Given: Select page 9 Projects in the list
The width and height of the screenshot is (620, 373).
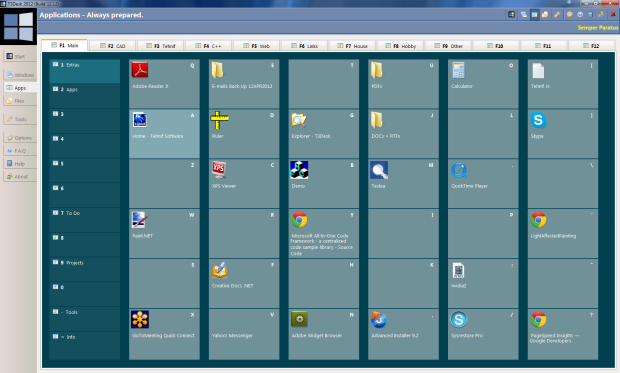Looking at the screenshot, I should coord(85,269).
